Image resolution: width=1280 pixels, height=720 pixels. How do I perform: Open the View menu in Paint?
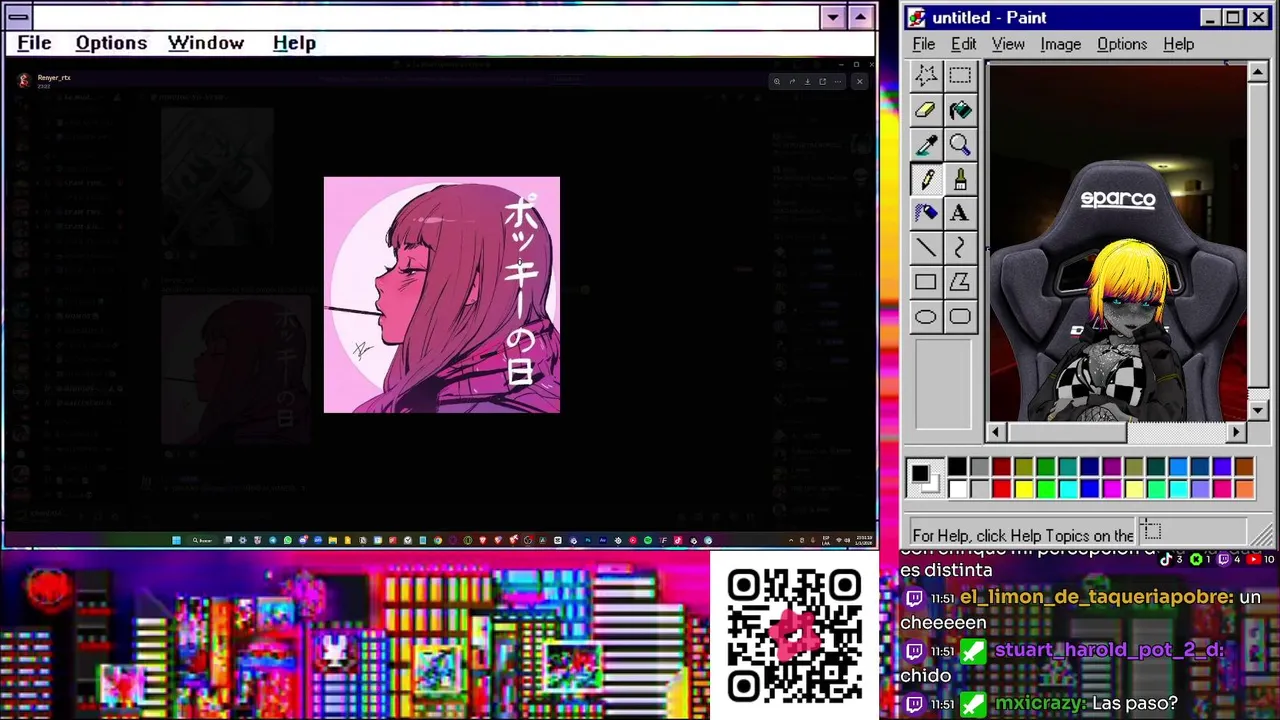point(1008,44)
